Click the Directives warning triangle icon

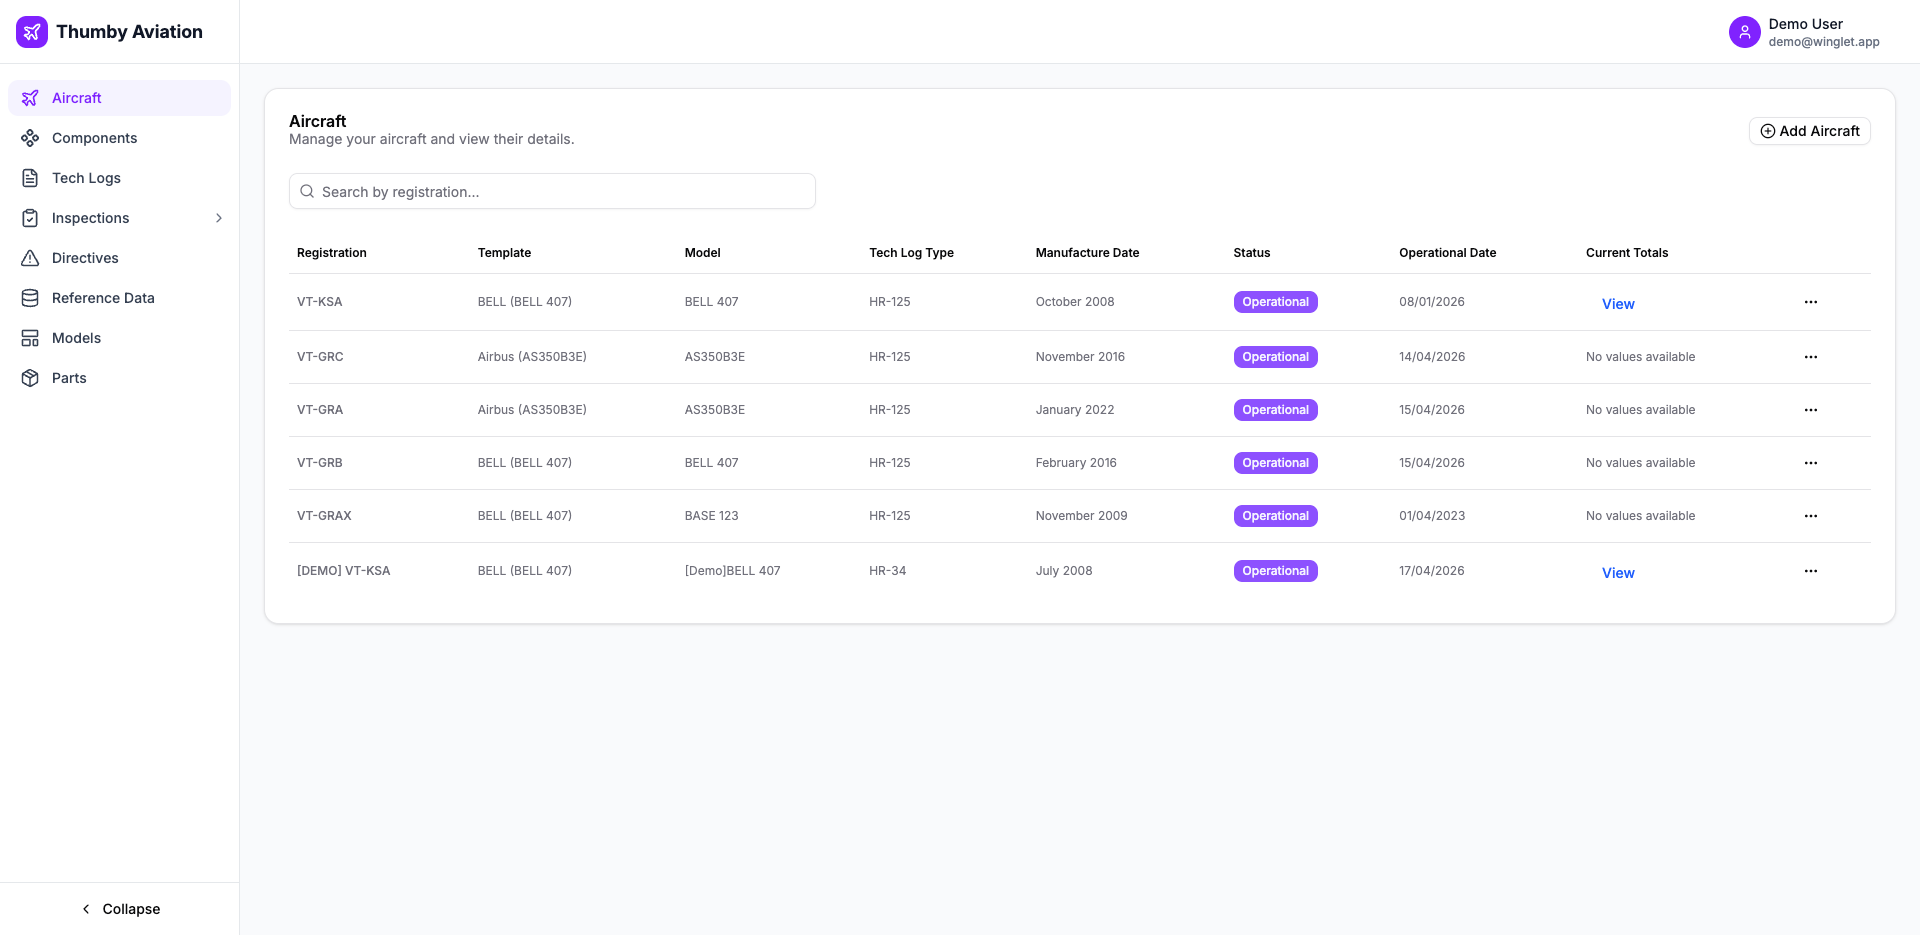30,258
